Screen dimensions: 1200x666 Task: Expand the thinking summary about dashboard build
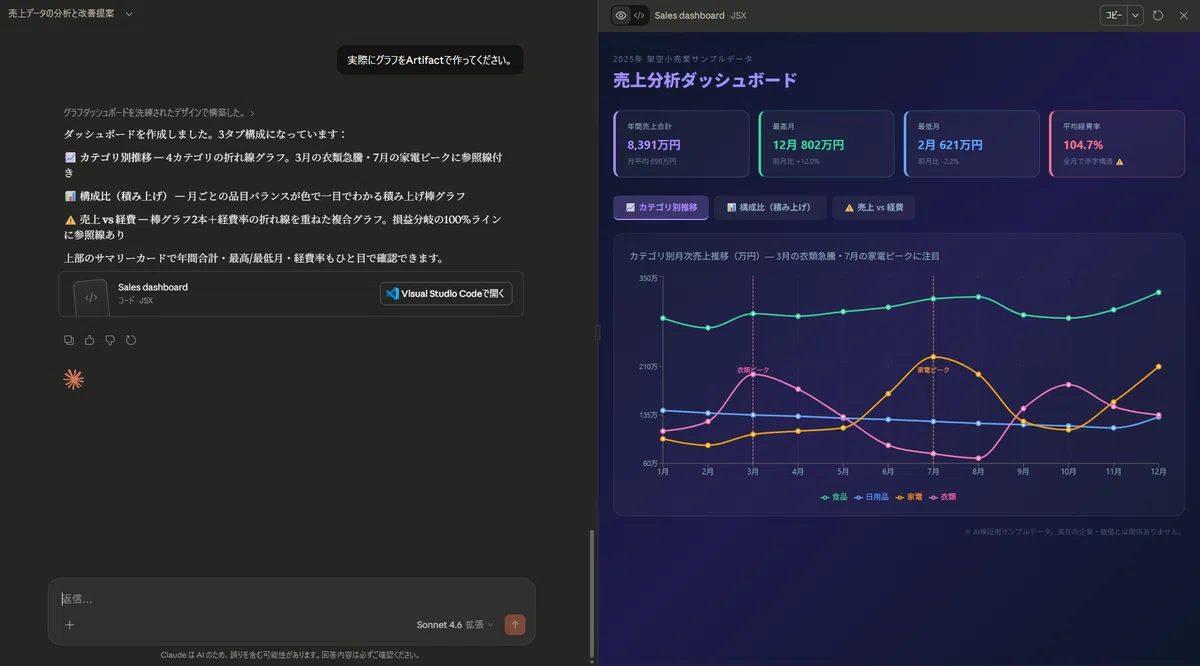(159, 113)
